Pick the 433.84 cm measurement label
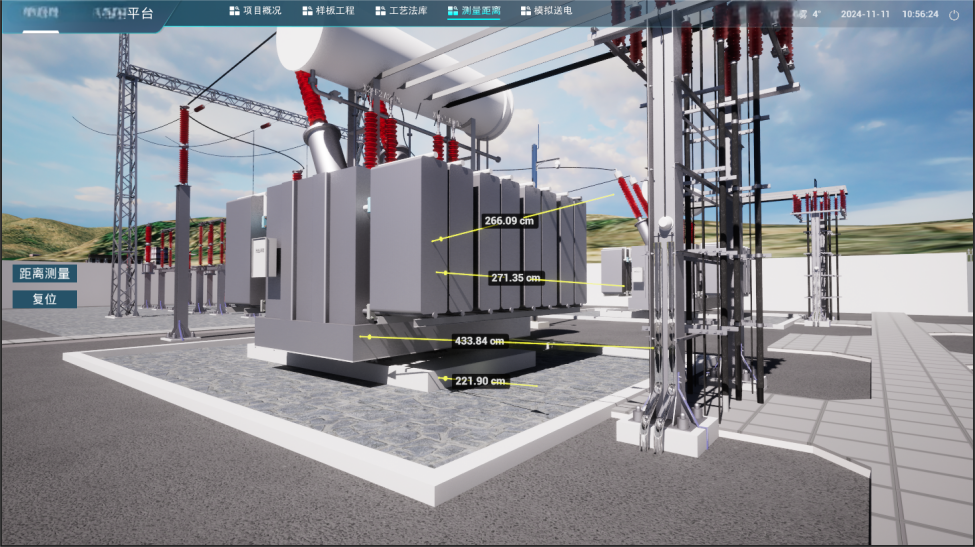The width and height of the screenshot is (975, 547). [x=479, y=341]
